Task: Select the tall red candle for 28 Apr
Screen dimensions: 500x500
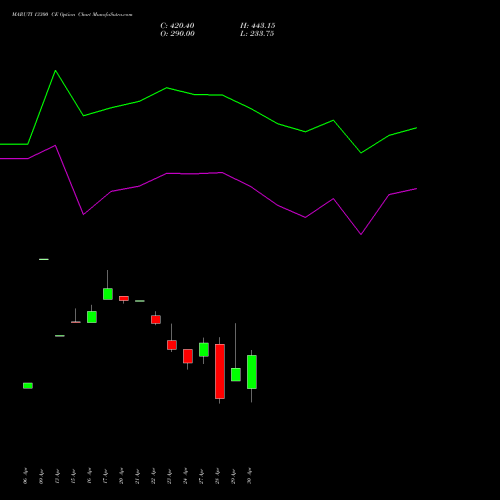Action: (220, 371)
